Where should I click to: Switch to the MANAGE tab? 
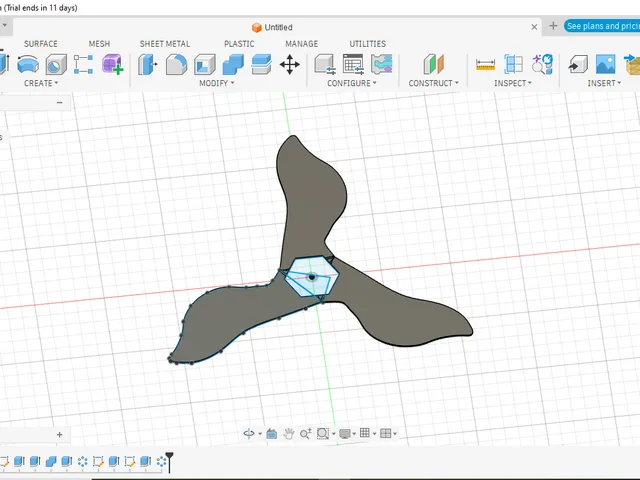pyautogui.click(x=302, y=44)
